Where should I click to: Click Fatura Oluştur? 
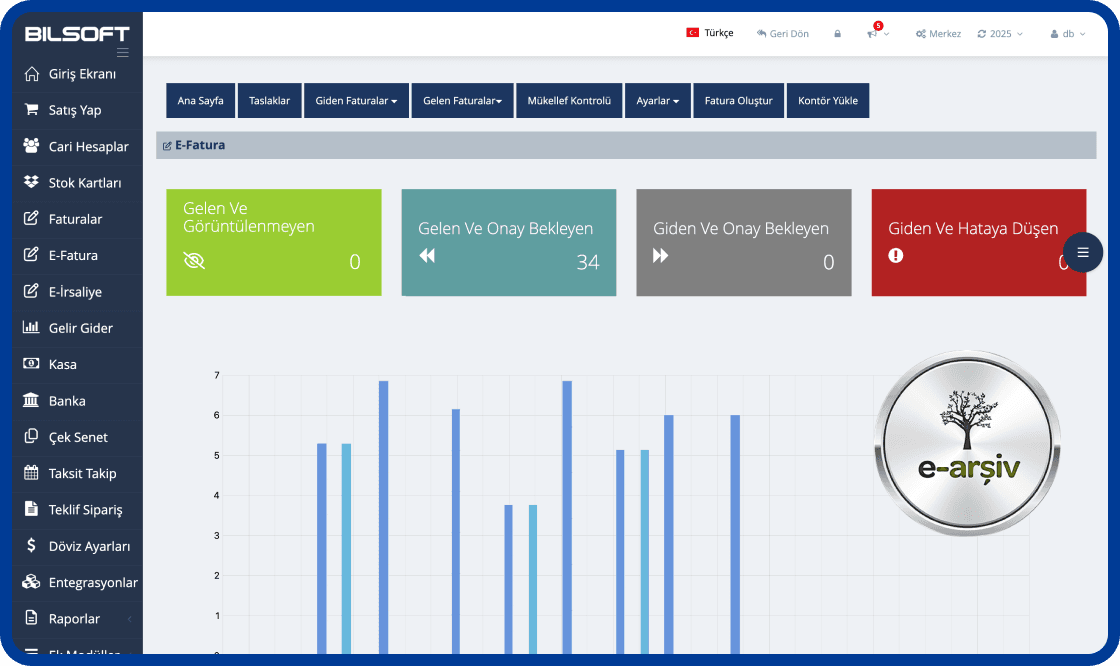pos(739,101)
